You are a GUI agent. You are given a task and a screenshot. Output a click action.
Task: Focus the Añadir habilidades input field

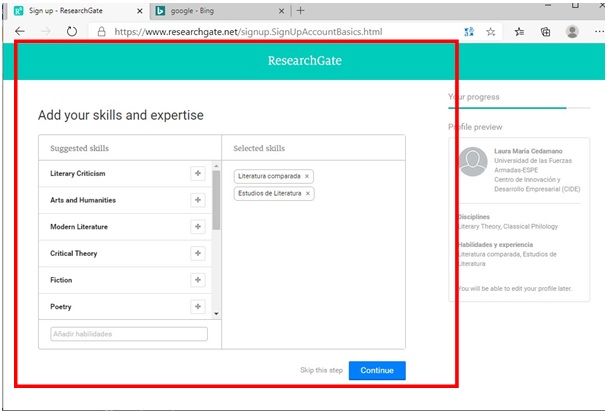(128, 334)
